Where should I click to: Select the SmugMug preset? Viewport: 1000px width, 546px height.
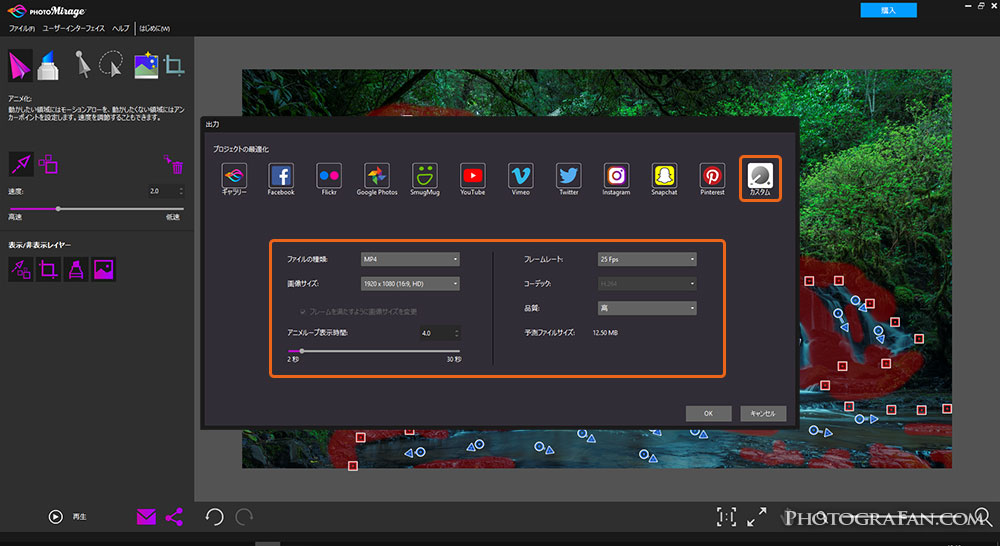[425, 179]
